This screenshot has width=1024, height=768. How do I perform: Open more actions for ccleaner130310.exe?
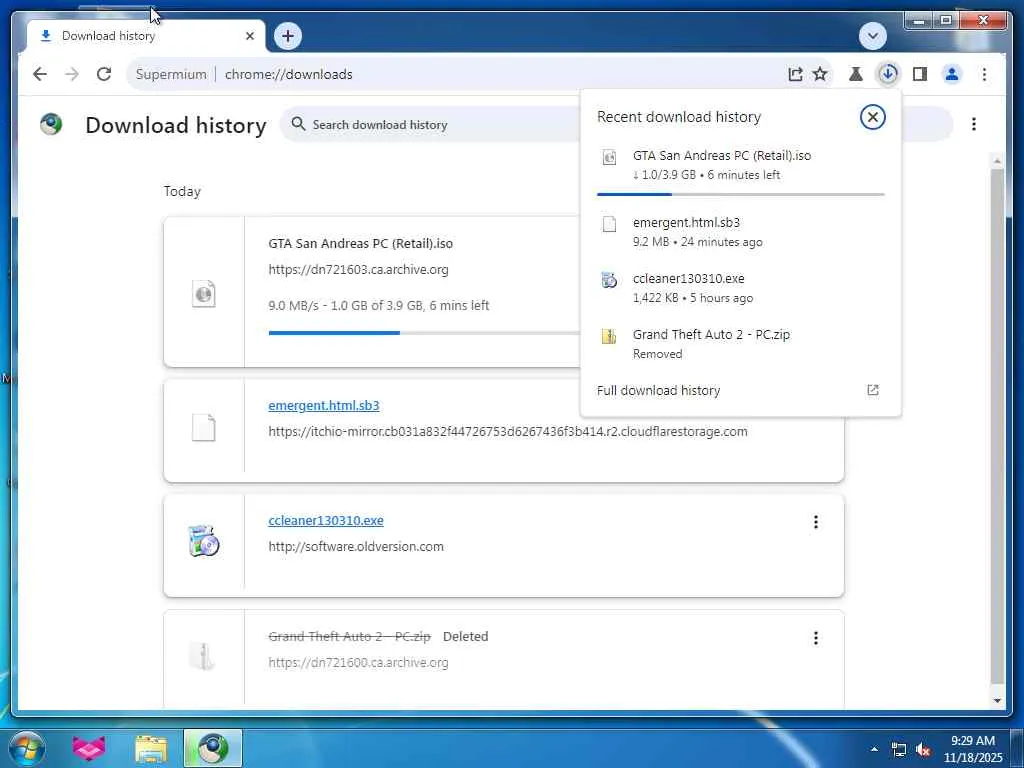pyautogui.click(x=816, y=522)
